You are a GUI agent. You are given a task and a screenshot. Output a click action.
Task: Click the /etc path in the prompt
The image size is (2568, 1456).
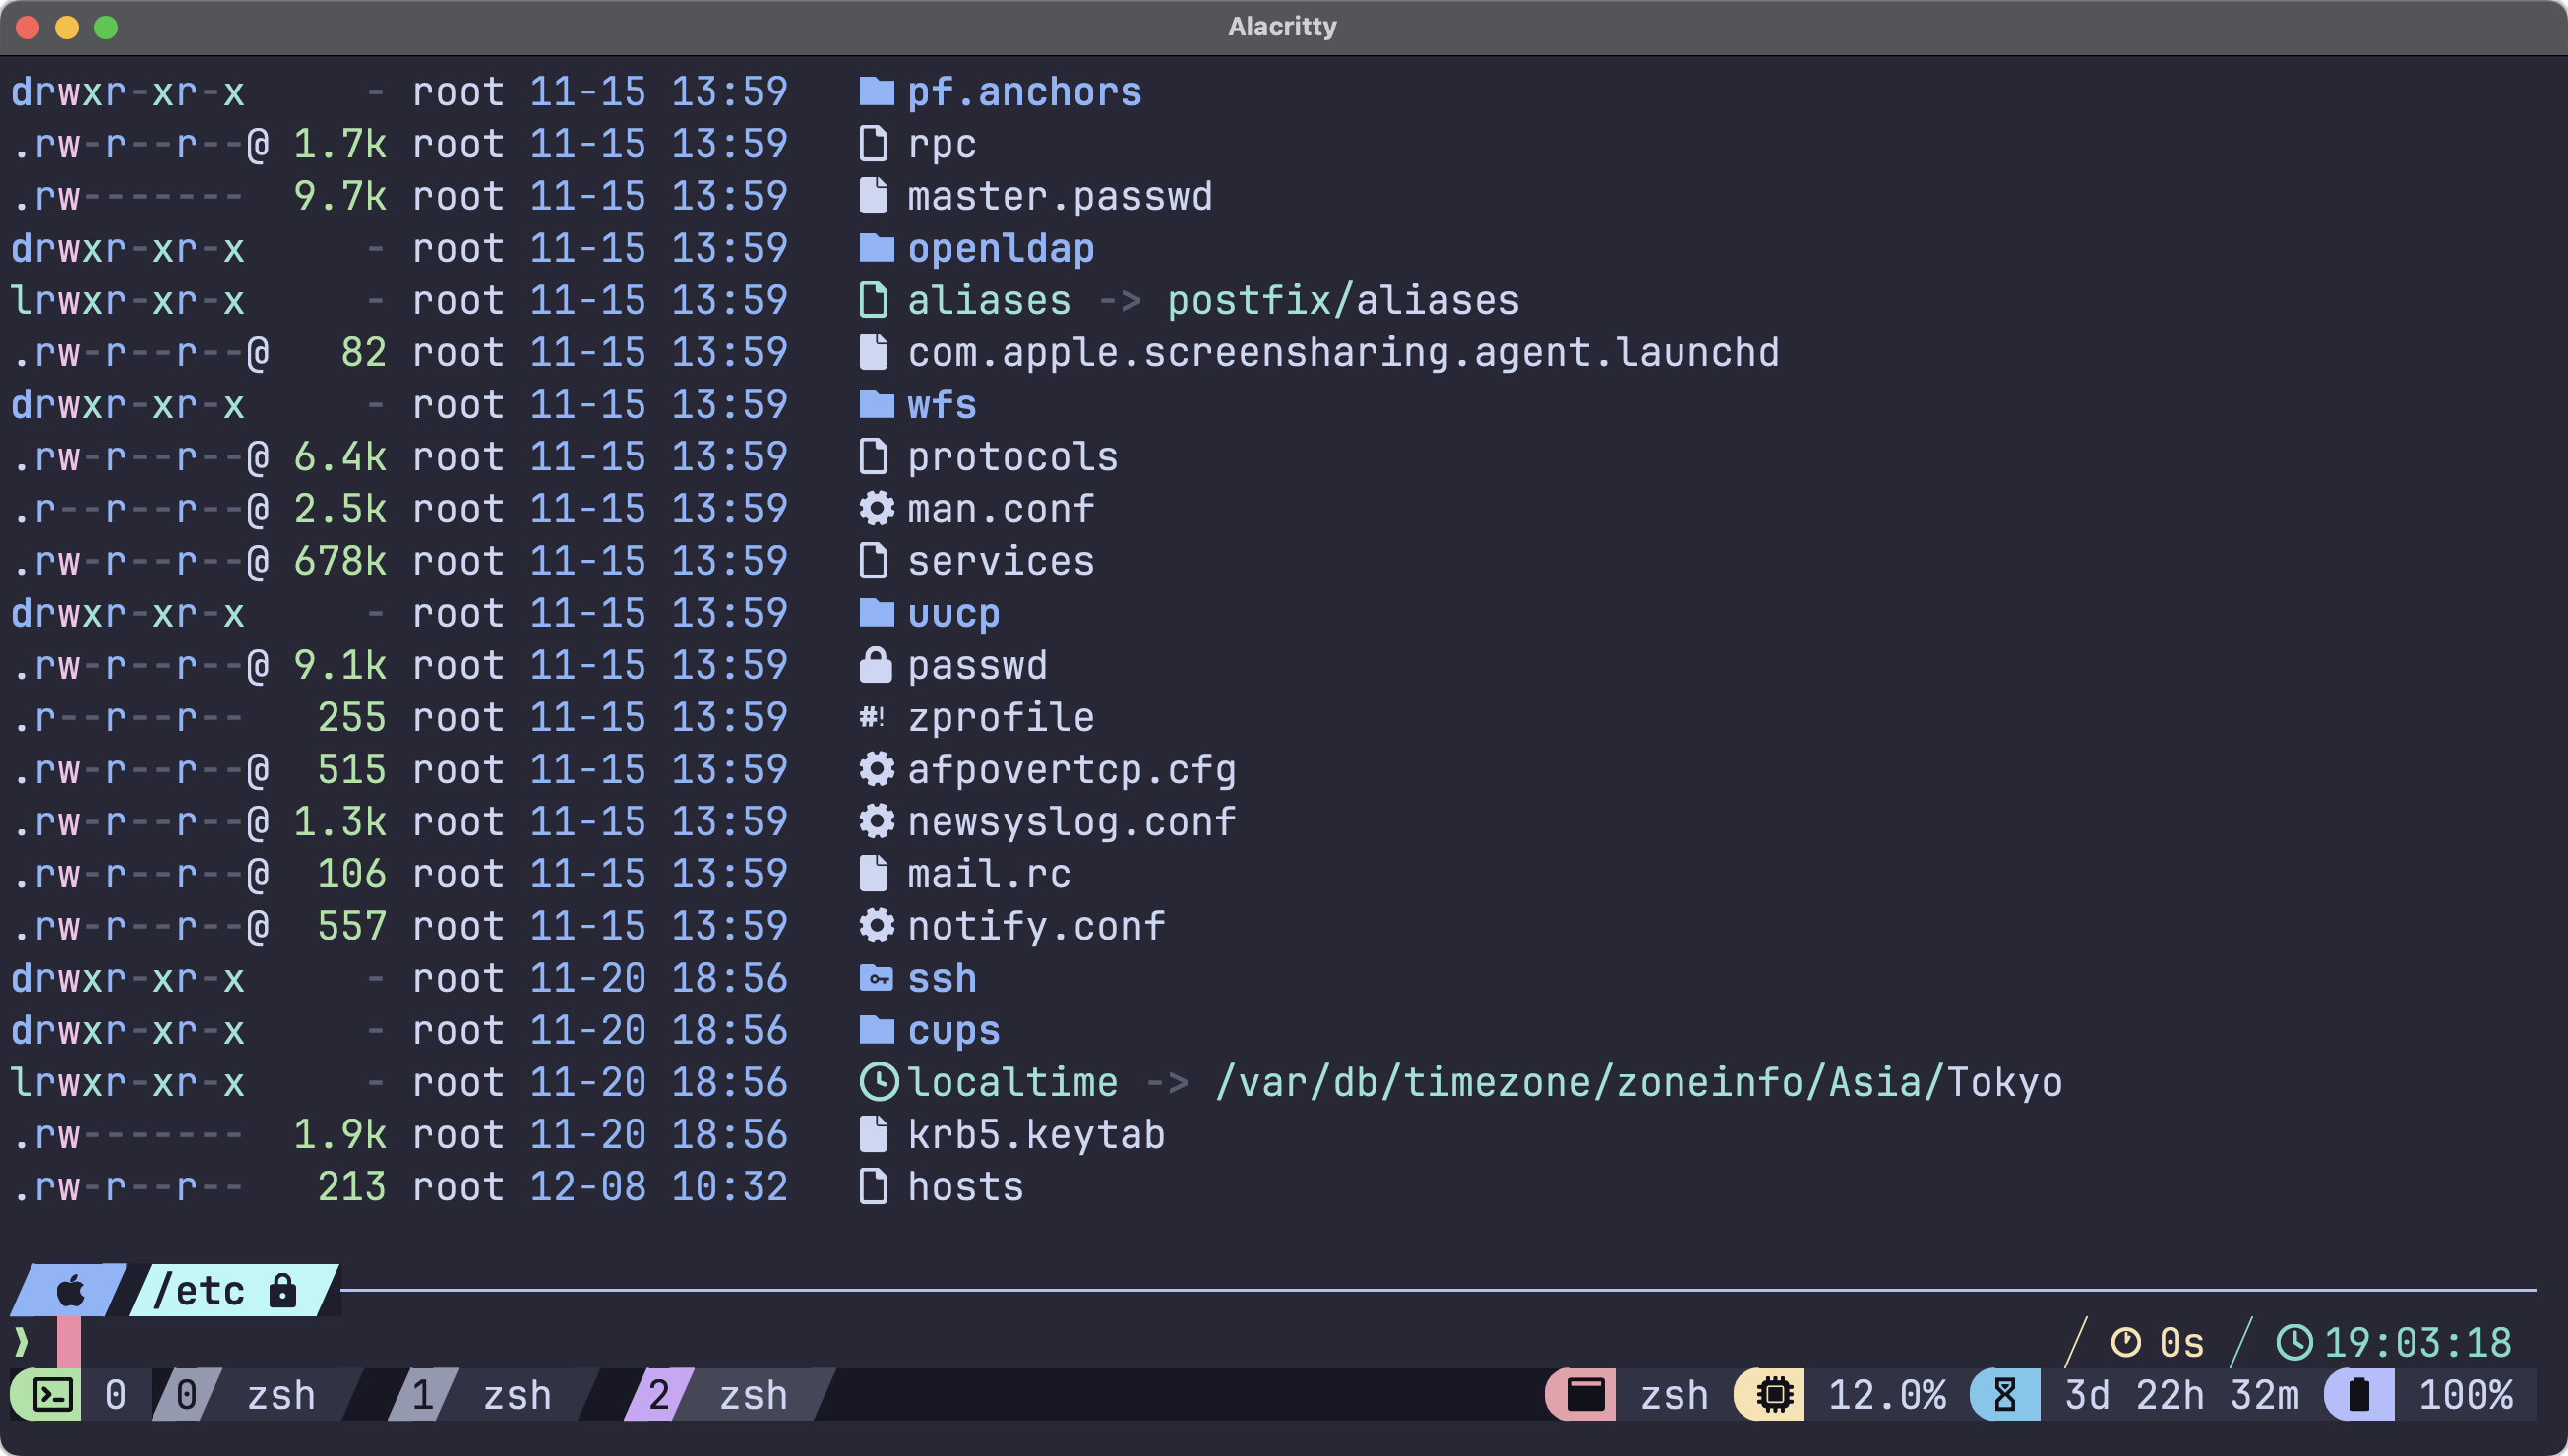(199, 1291)
